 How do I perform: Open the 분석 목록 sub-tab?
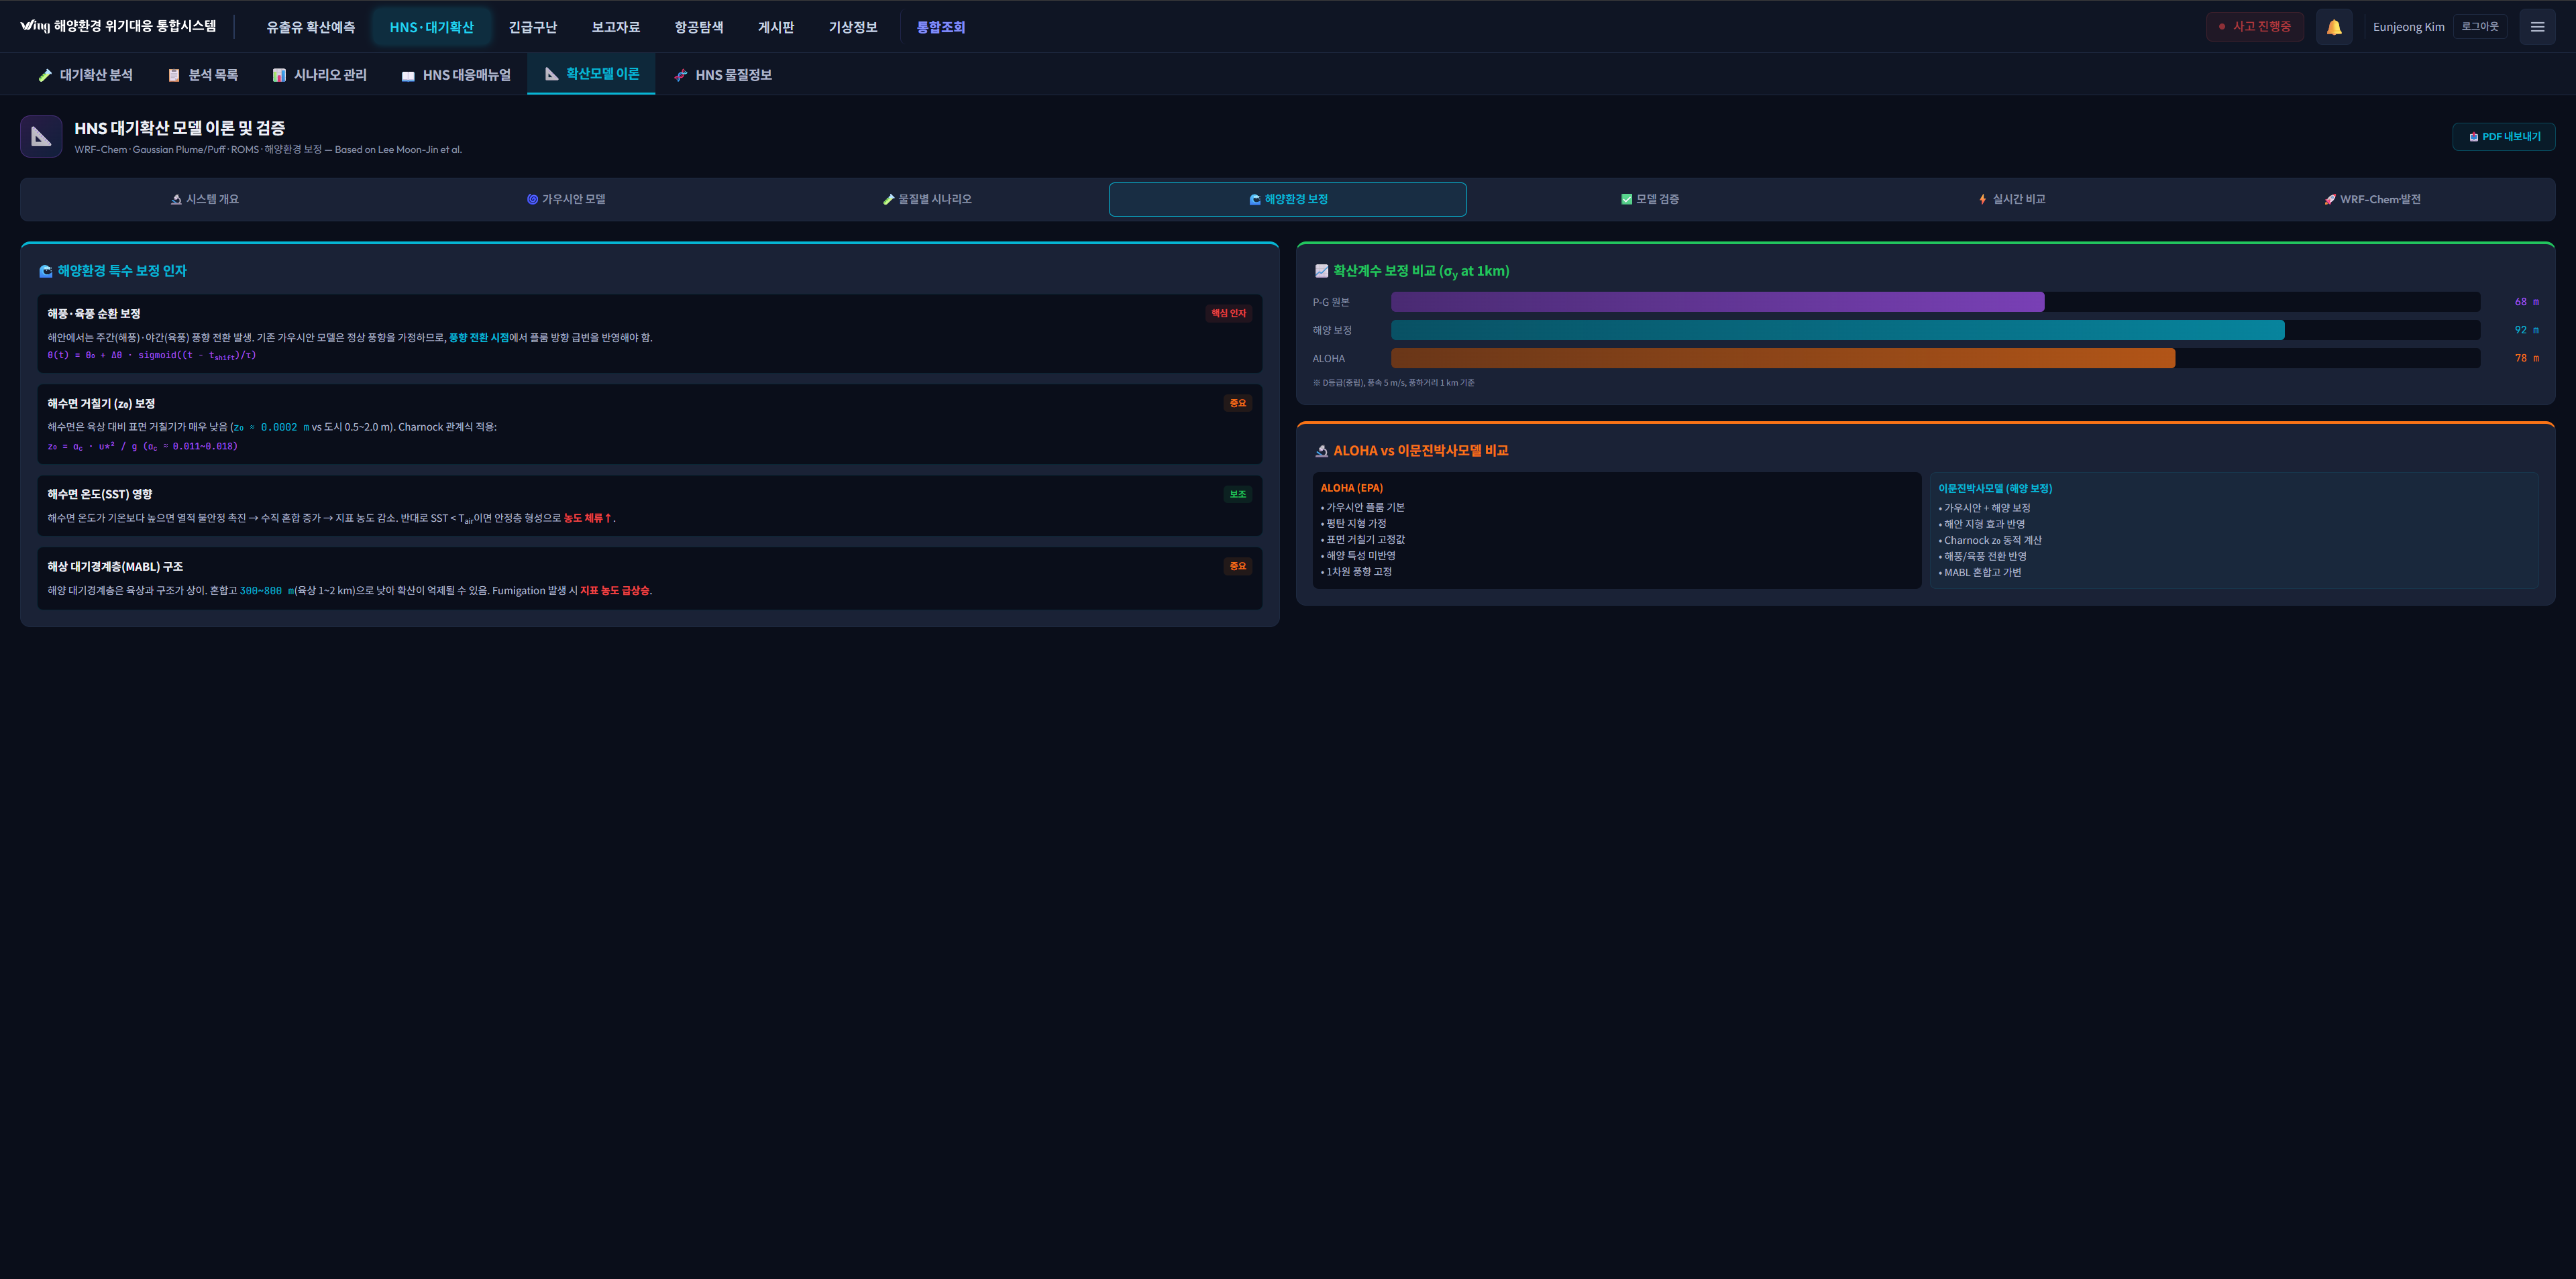[203, 75]
